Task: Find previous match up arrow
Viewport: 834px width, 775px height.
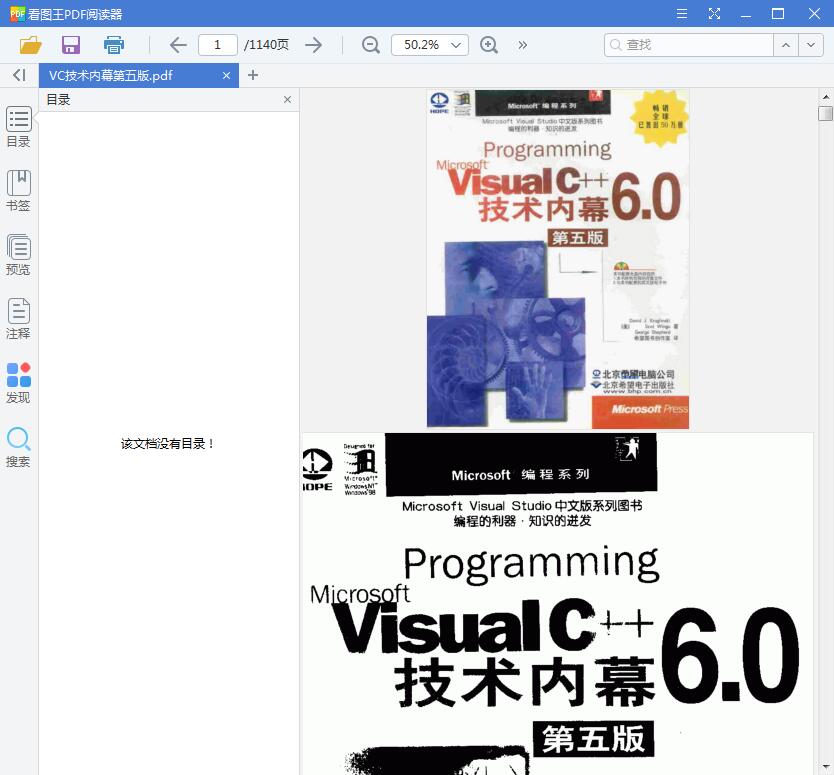Action: pos(786,45)
